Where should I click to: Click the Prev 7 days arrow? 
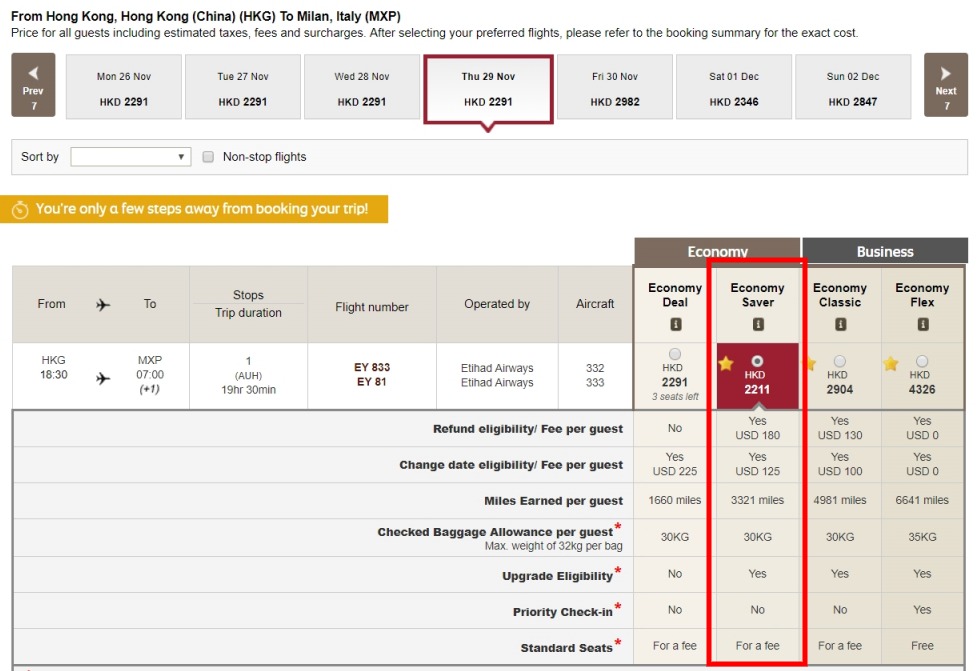(x=34, y=86)
